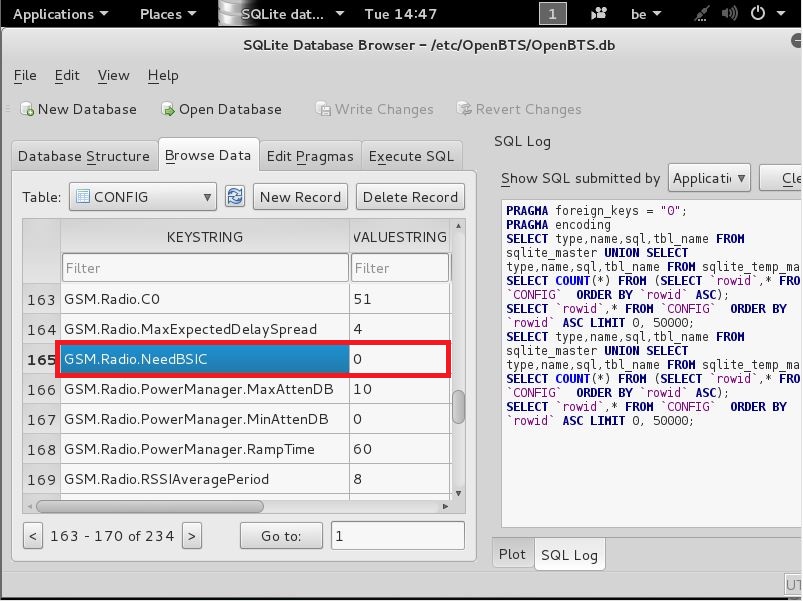This screenshot has height=601, width=803.
Task: Click value 60 of PowerManager.RampTime
Action: tap(399, 449)
